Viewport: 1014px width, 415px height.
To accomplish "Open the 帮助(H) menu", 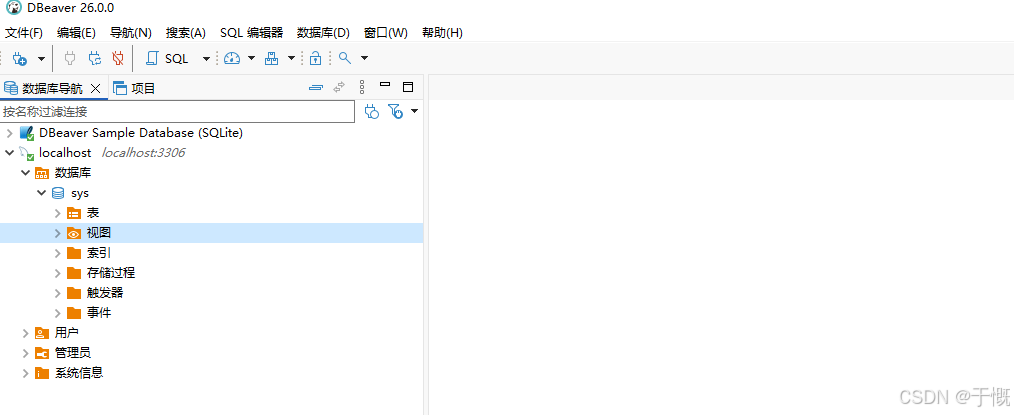I will [x=442, y=33].
